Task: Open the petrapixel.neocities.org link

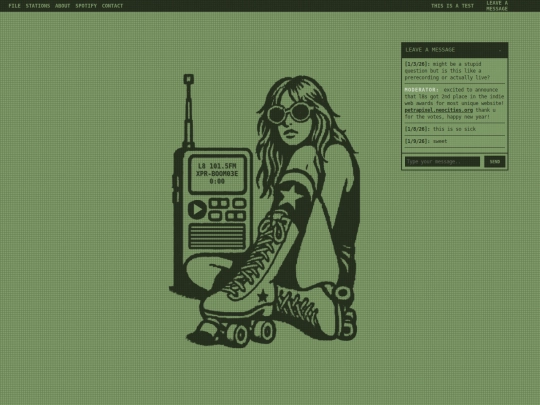Action: pos(438,110)
